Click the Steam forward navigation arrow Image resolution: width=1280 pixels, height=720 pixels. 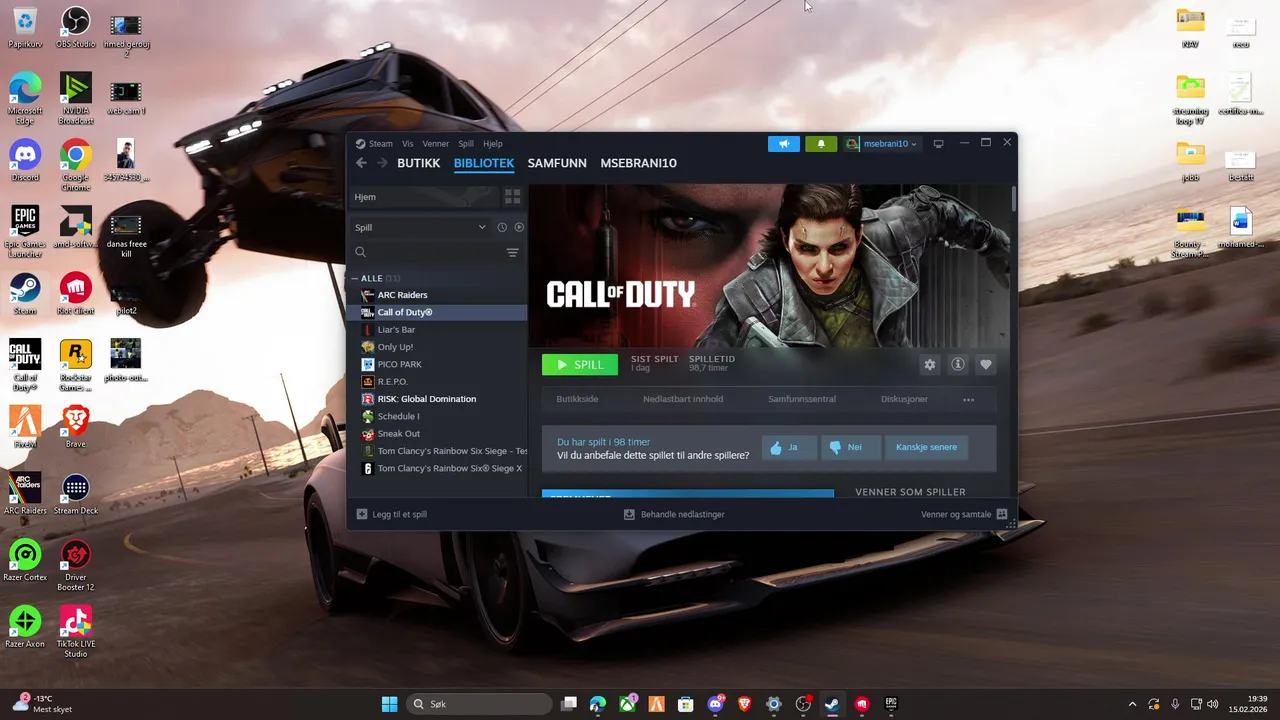point(382,163)
